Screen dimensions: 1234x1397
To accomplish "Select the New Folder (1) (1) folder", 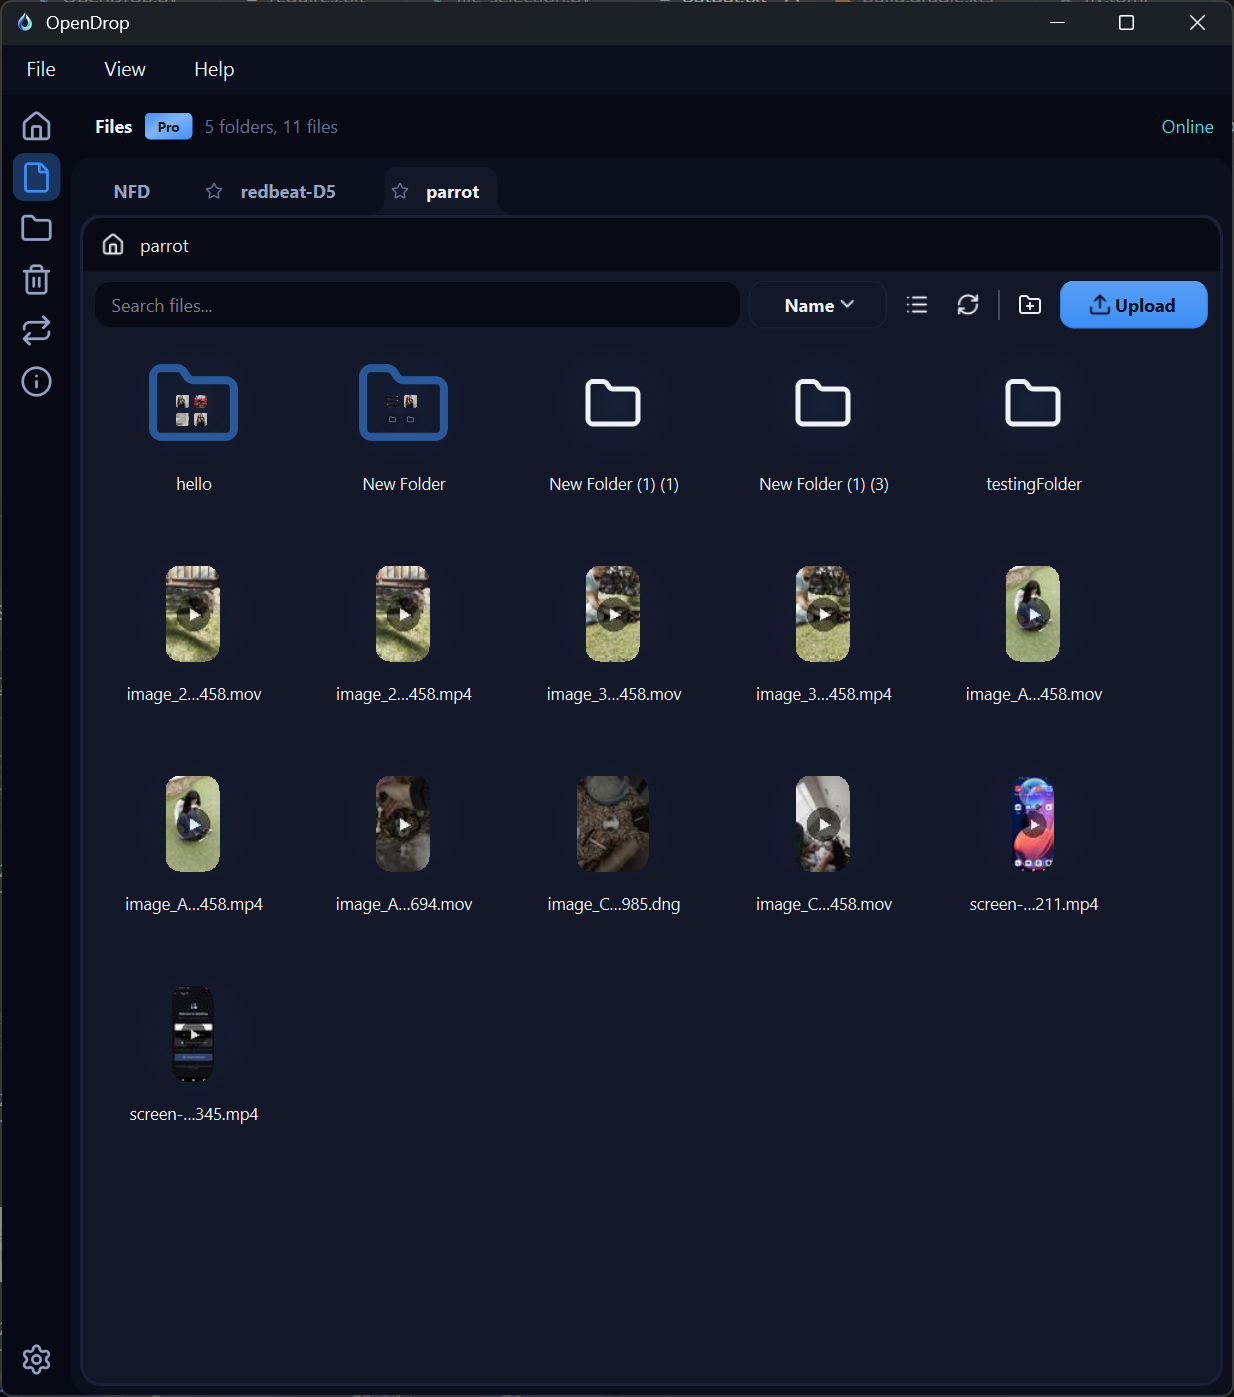I will tap(613, 403).
